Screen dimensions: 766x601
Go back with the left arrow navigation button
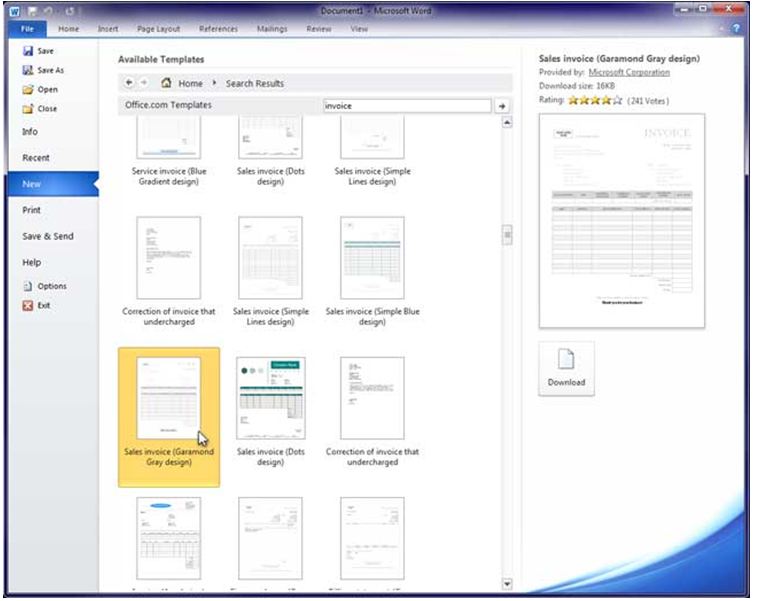pyautogui.click(x=131, y=84)
